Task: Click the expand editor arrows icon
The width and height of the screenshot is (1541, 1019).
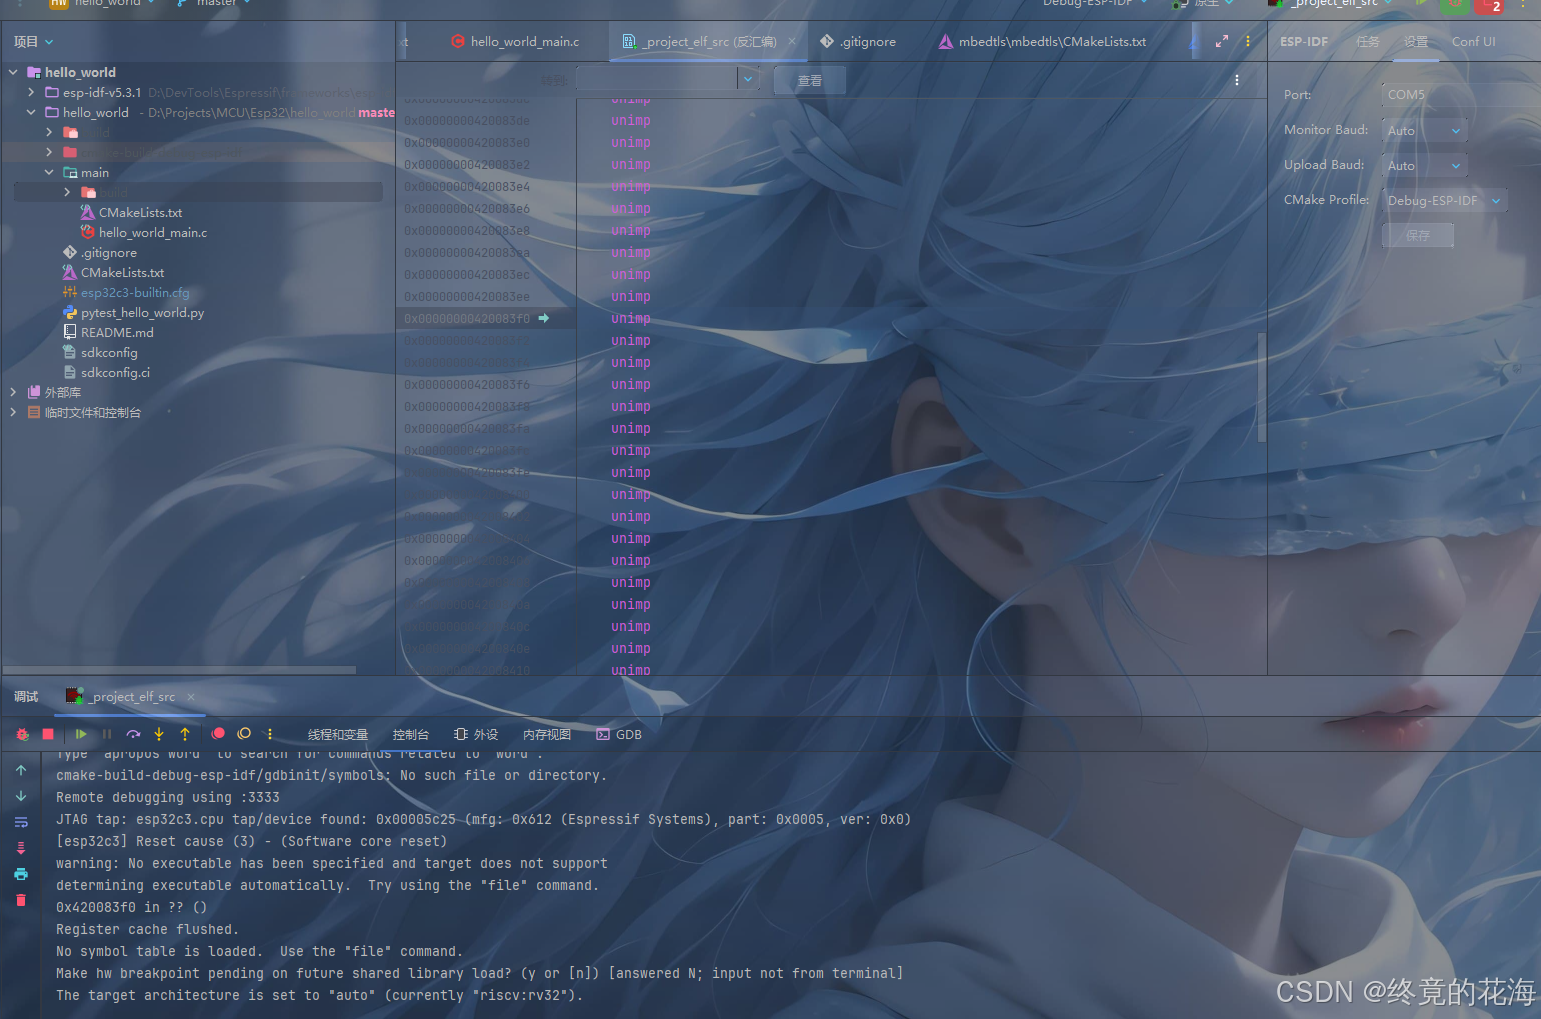Action: click(x=1222, y=42)
